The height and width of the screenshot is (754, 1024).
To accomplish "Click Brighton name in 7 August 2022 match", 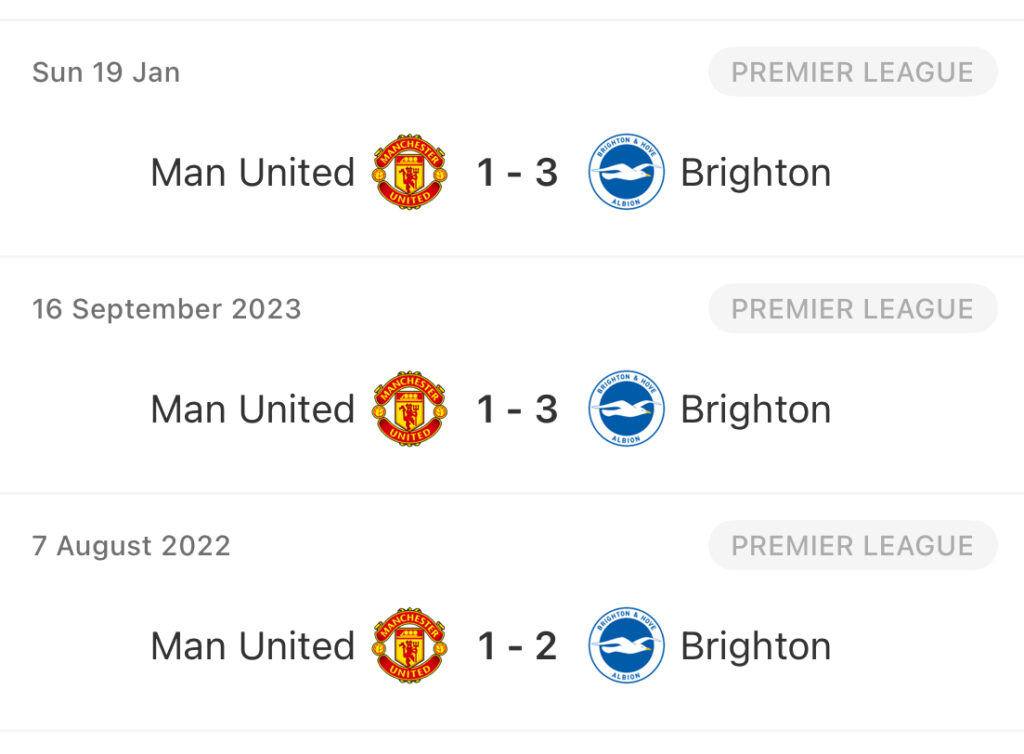I will point(756,646).
